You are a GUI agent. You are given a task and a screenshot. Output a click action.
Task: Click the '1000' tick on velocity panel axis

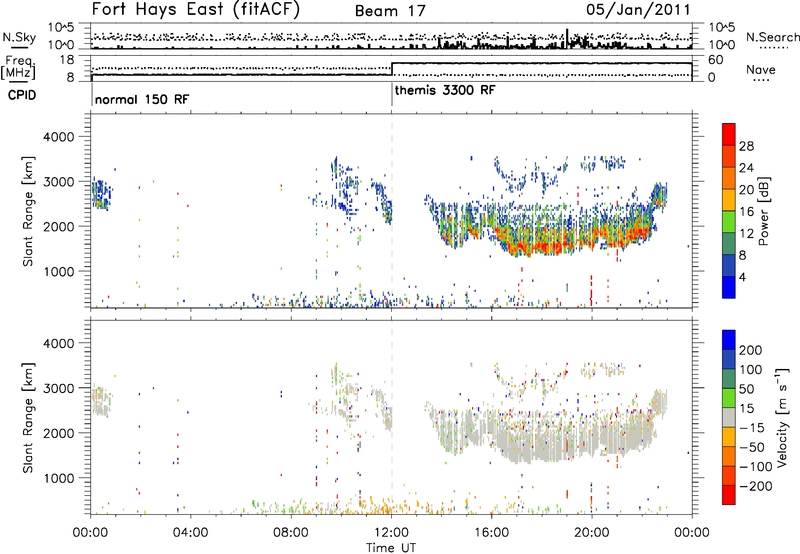[59, 478]
